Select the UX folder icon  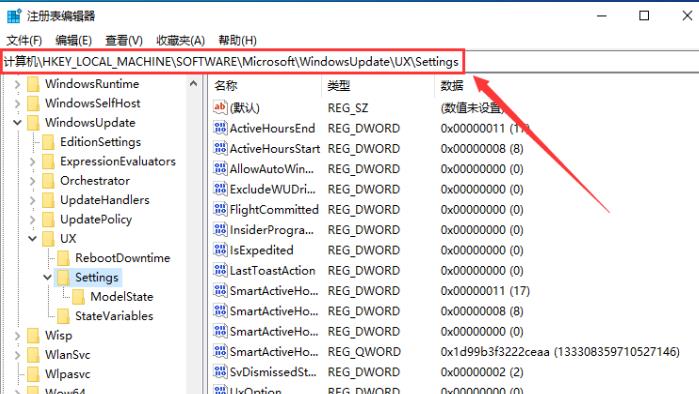(48, 238)
